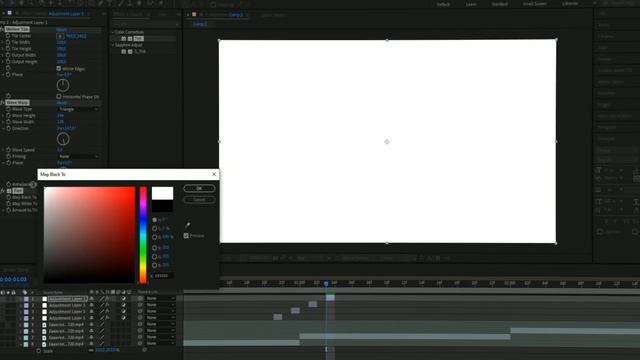Click the Direction angle dial under Wave Warp
640x360 pixels.
pos(63,139)
